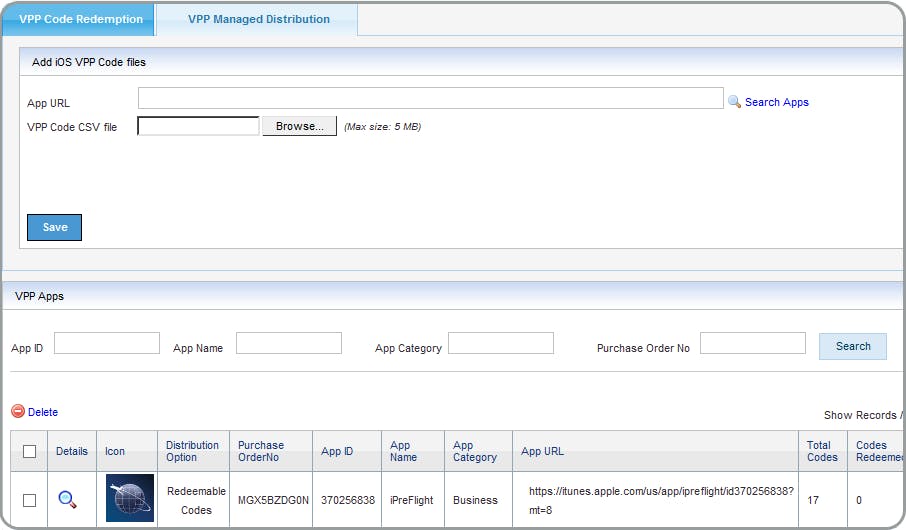Select the App Name filter field
This screenshot has width=906, height=530.
(289, 343)
